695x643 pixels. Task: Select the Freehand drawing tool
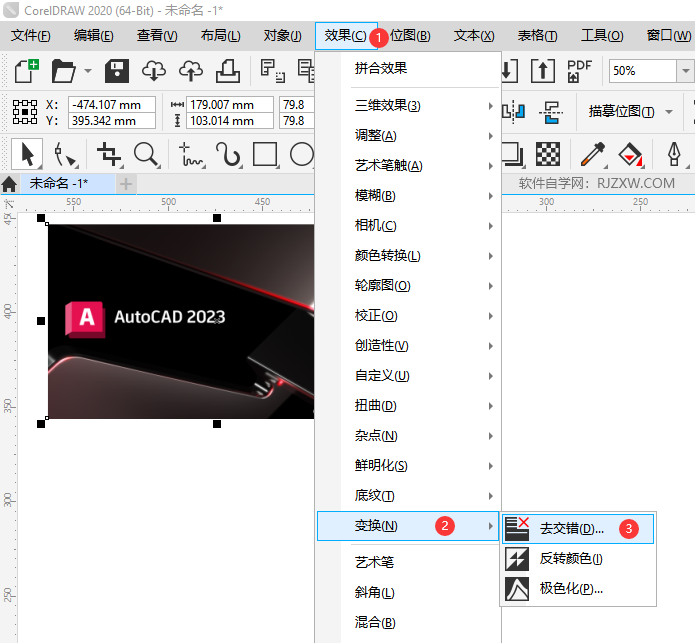191,155
